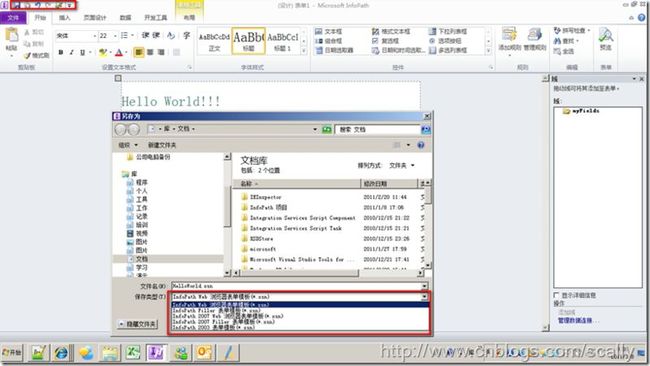Switch to the Data (数据) tab

[125, 18]
